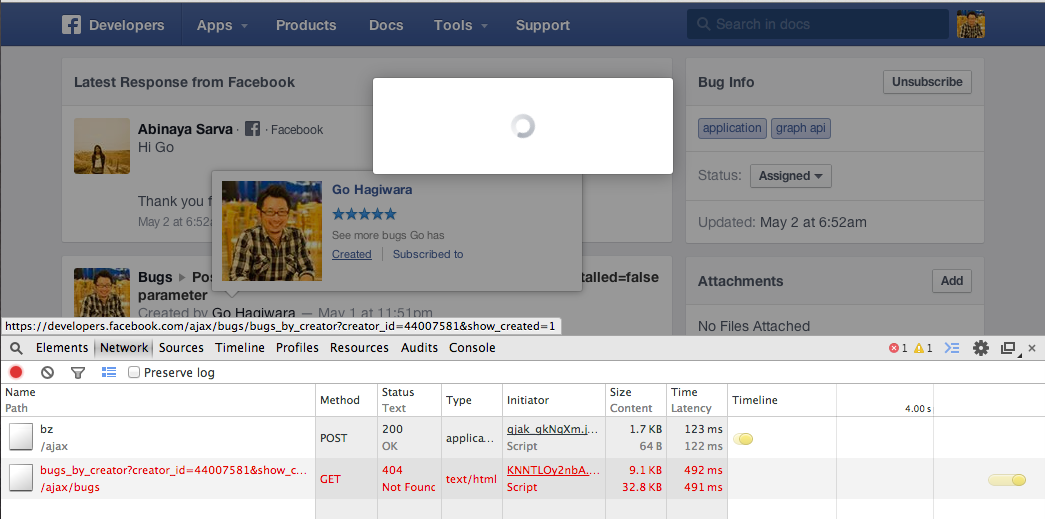Open the Apps dropdown menu
Image resolution: width=1045 pixels, height=519 pixels.
point(222,25)
